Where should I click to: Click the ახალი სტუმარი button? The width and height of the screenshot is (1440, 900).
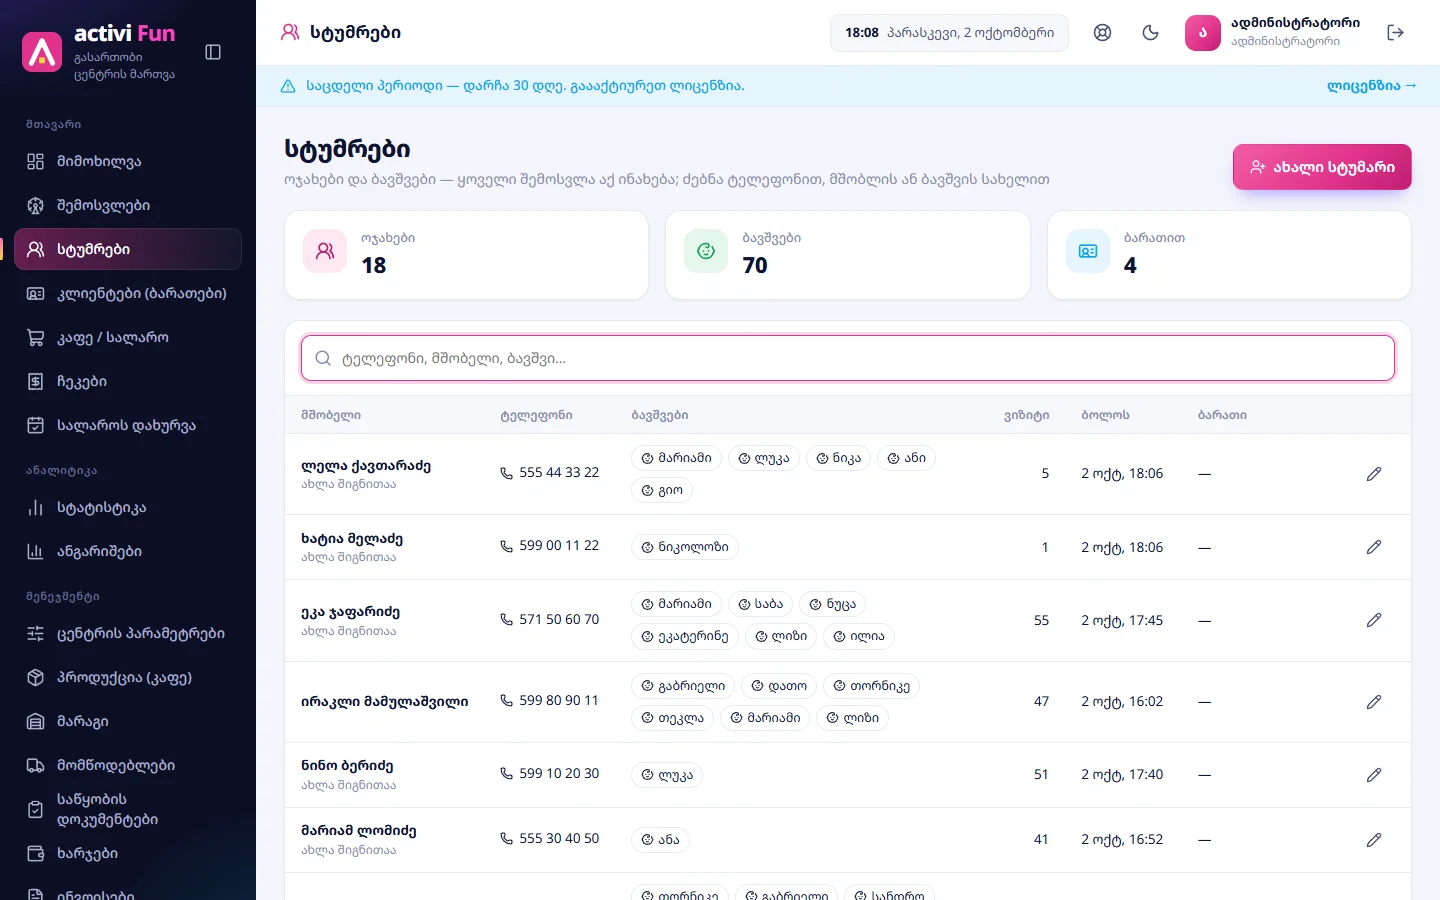pos(1322,167)
